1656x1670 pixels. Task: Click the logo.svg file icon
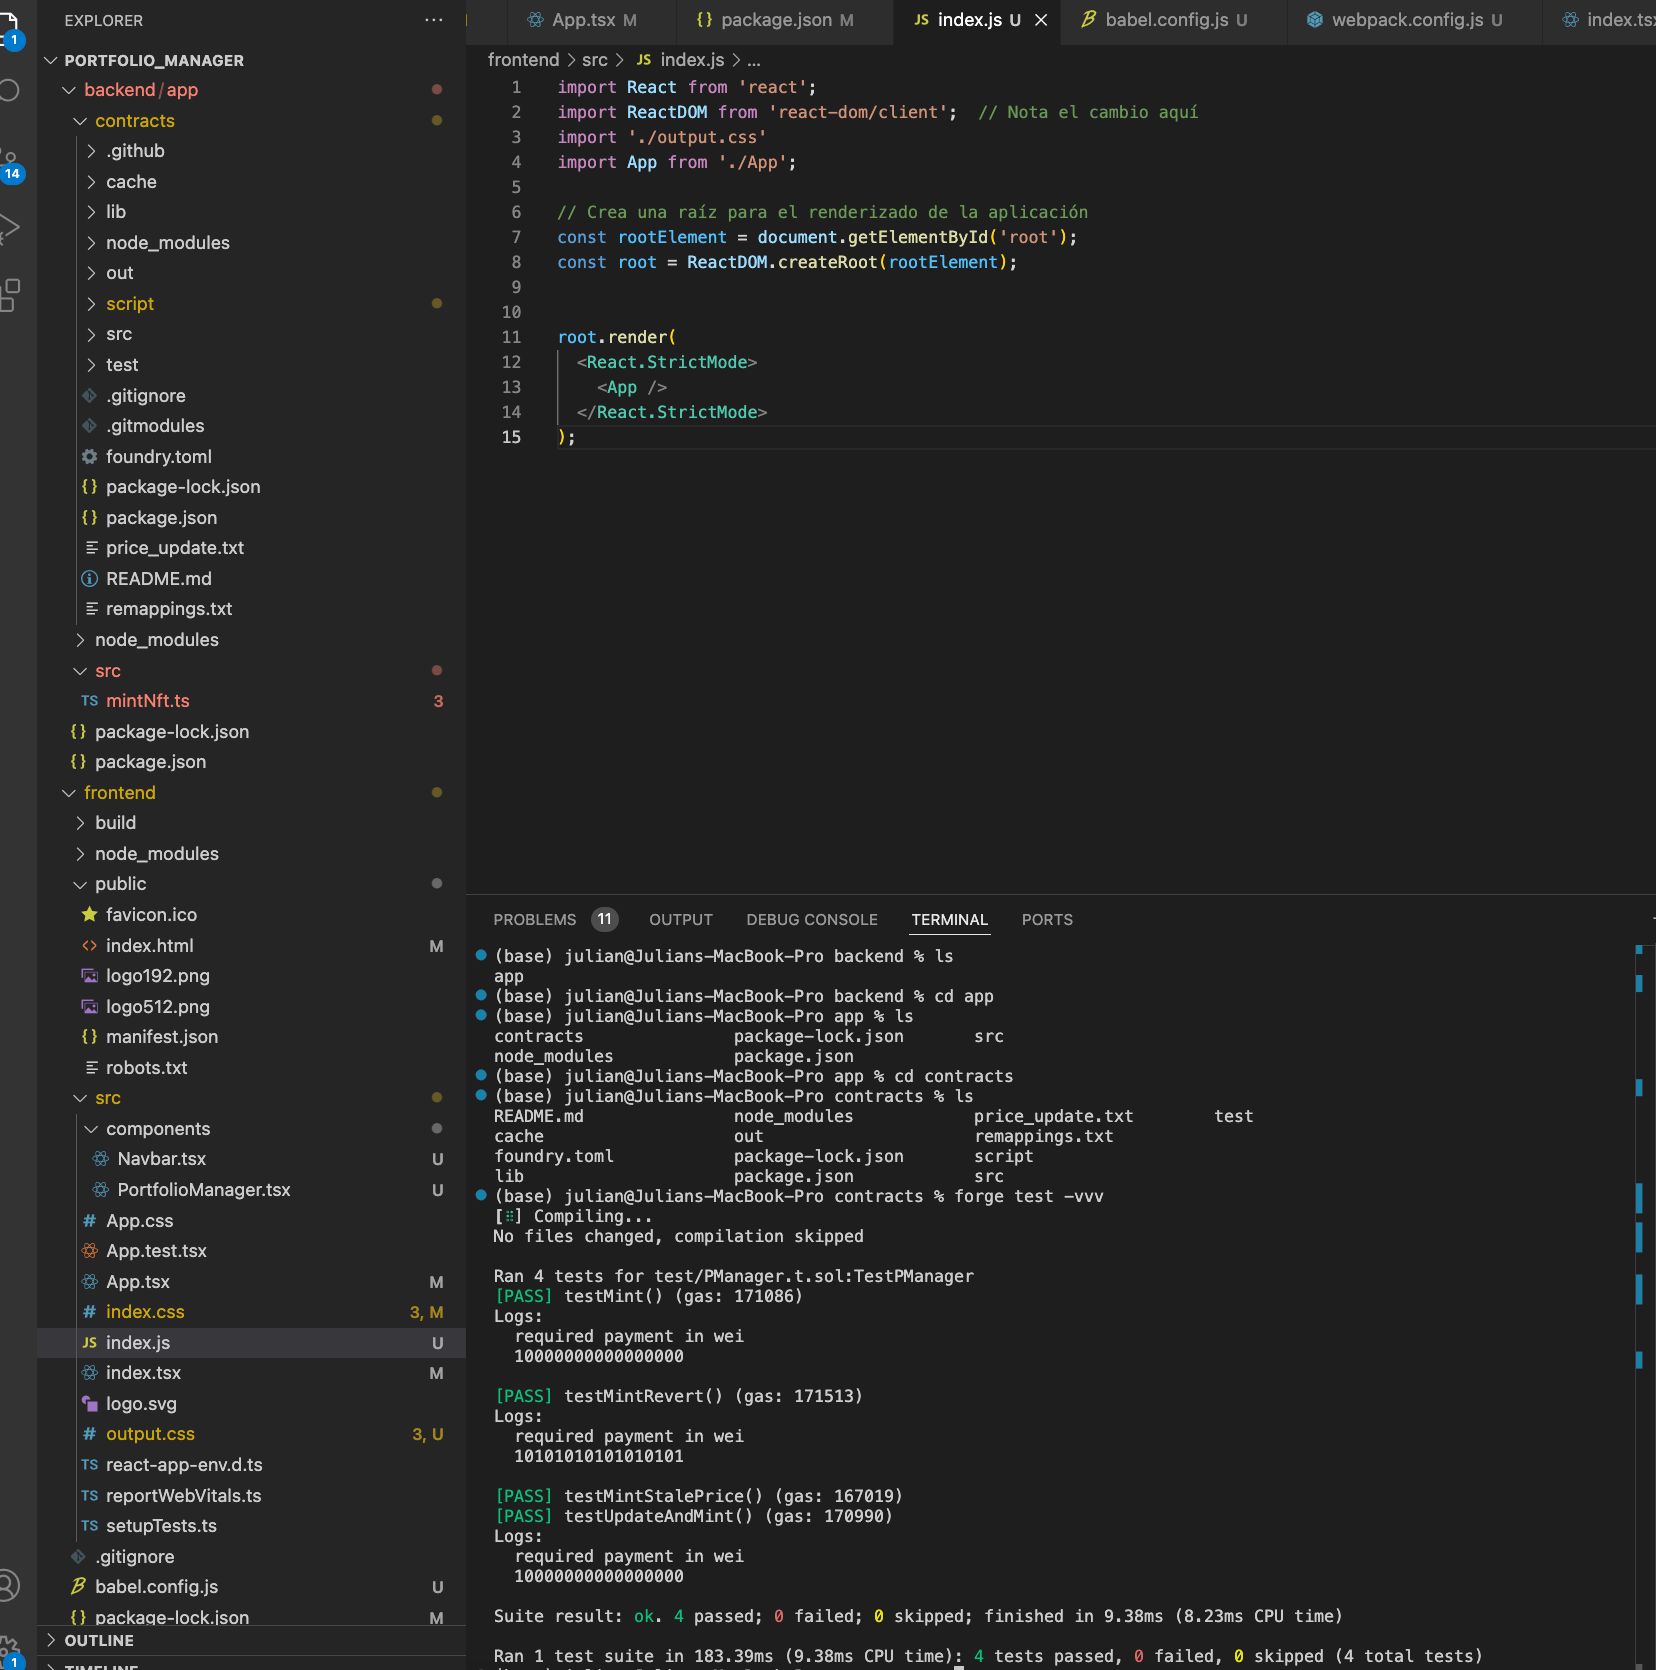point(89,1404)
